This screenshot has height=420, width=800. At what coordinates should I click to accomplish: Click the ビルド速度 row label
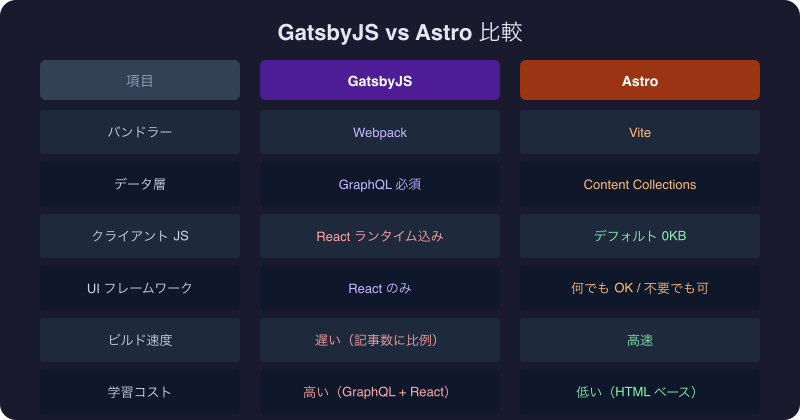(x=140, y=340)
